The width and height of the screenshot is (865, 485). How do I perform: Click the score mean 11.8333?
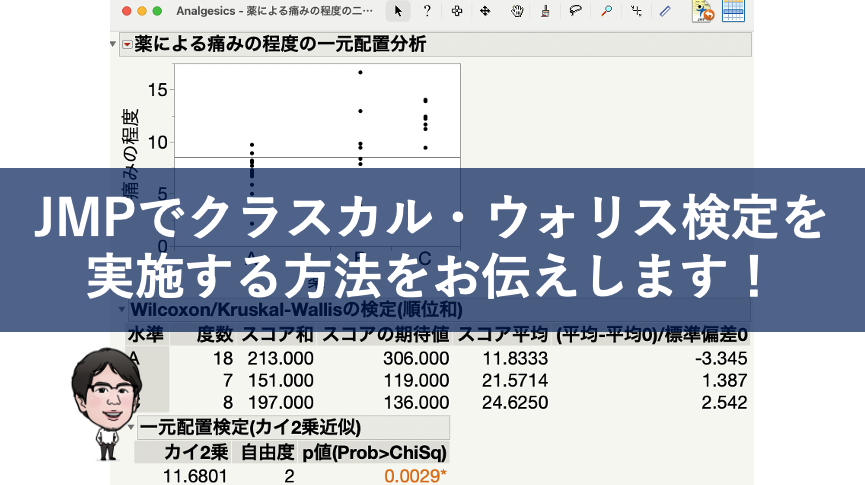tap(515, 359)
